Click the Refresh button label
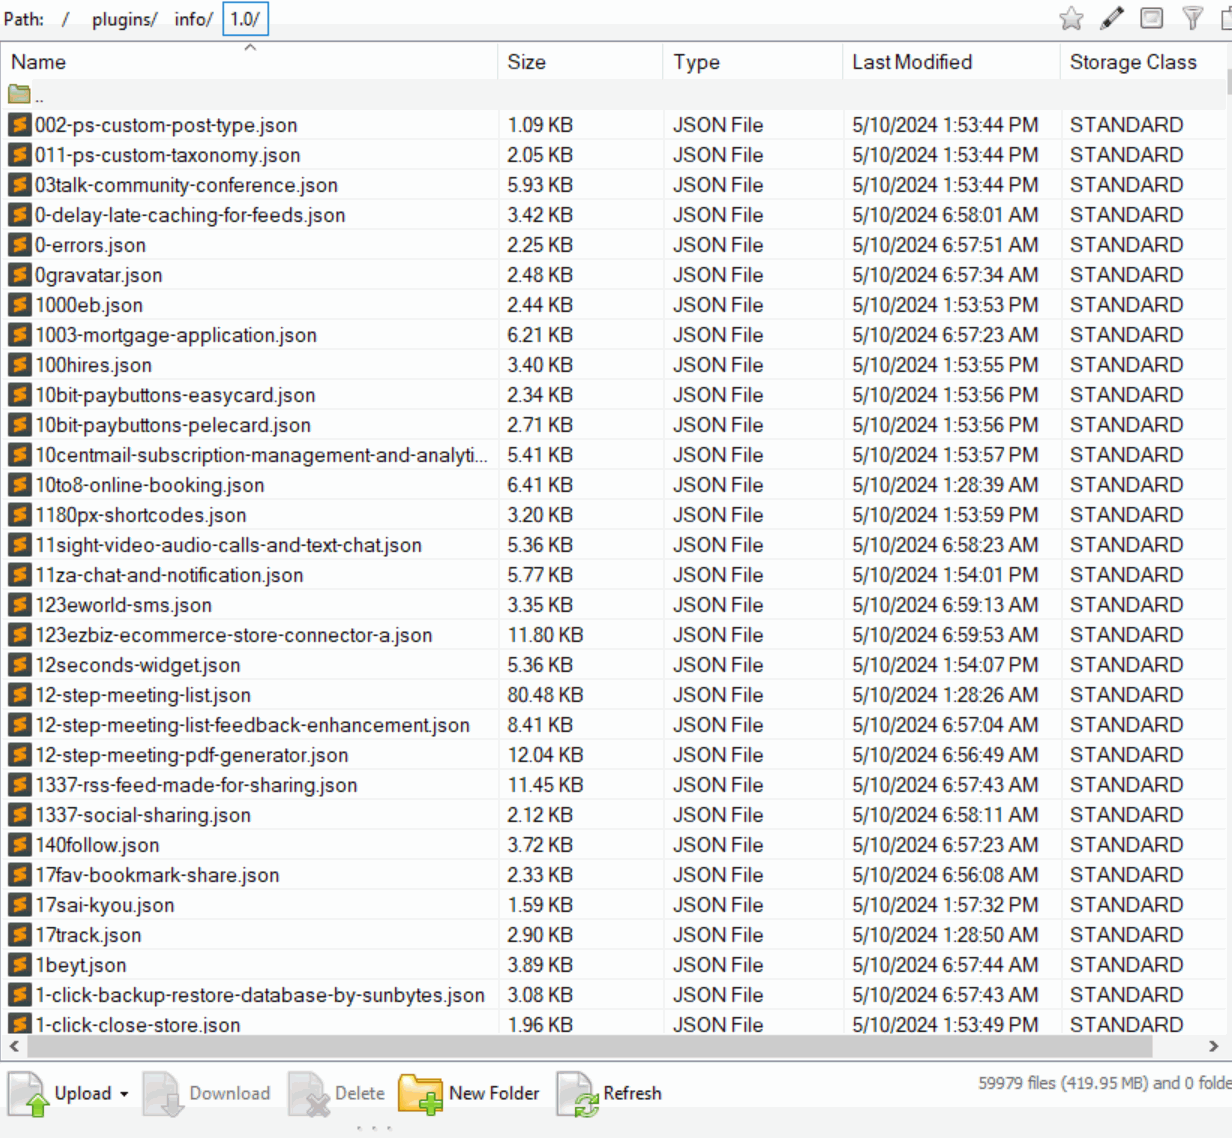1232x1138 pixels. point(632,1093)
